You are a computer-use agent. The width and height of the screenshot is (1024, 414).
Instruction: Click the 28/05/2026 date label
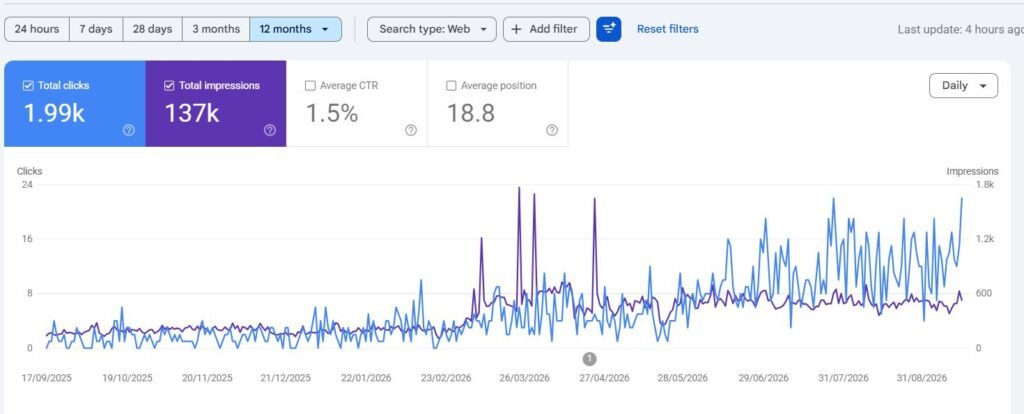pyautogui.click(x=682, y=378)
